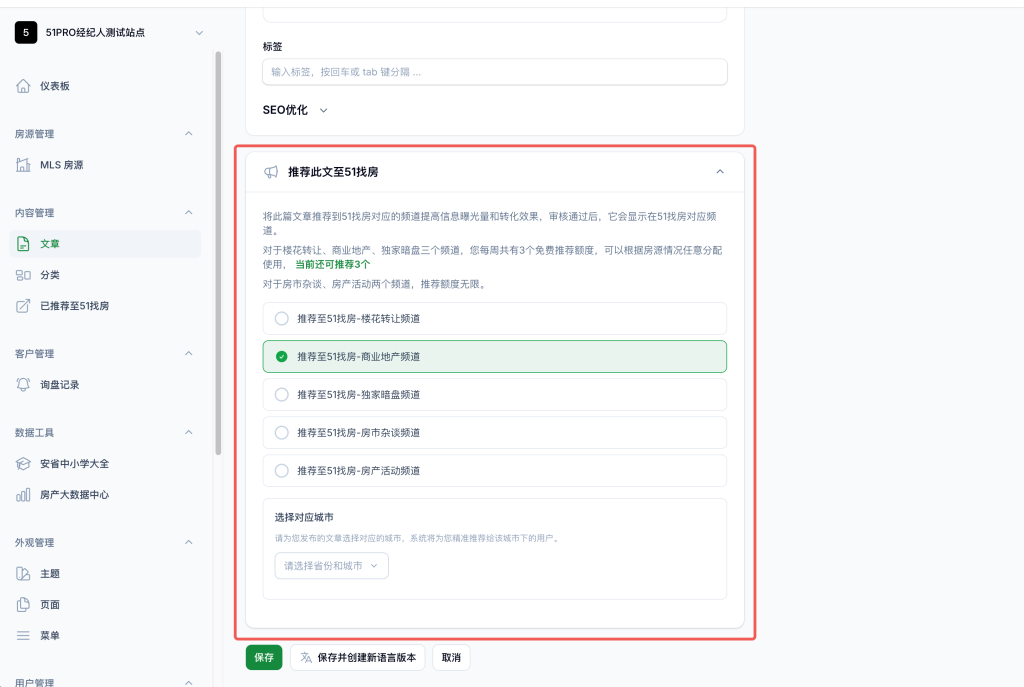Click the 主题 theme icon
The width and height of the screenshot is (1024, 687).
(23, 573)
